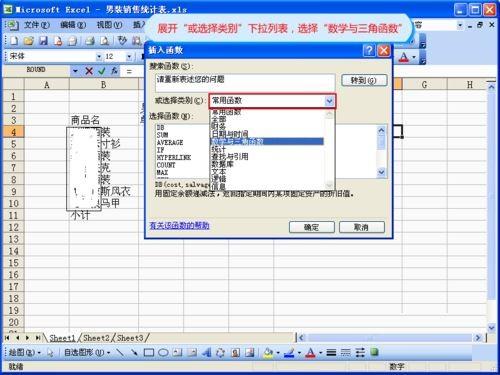Select COUNT in function list
500x375 pixels.
pyautogui.click(x=166, y=165)
